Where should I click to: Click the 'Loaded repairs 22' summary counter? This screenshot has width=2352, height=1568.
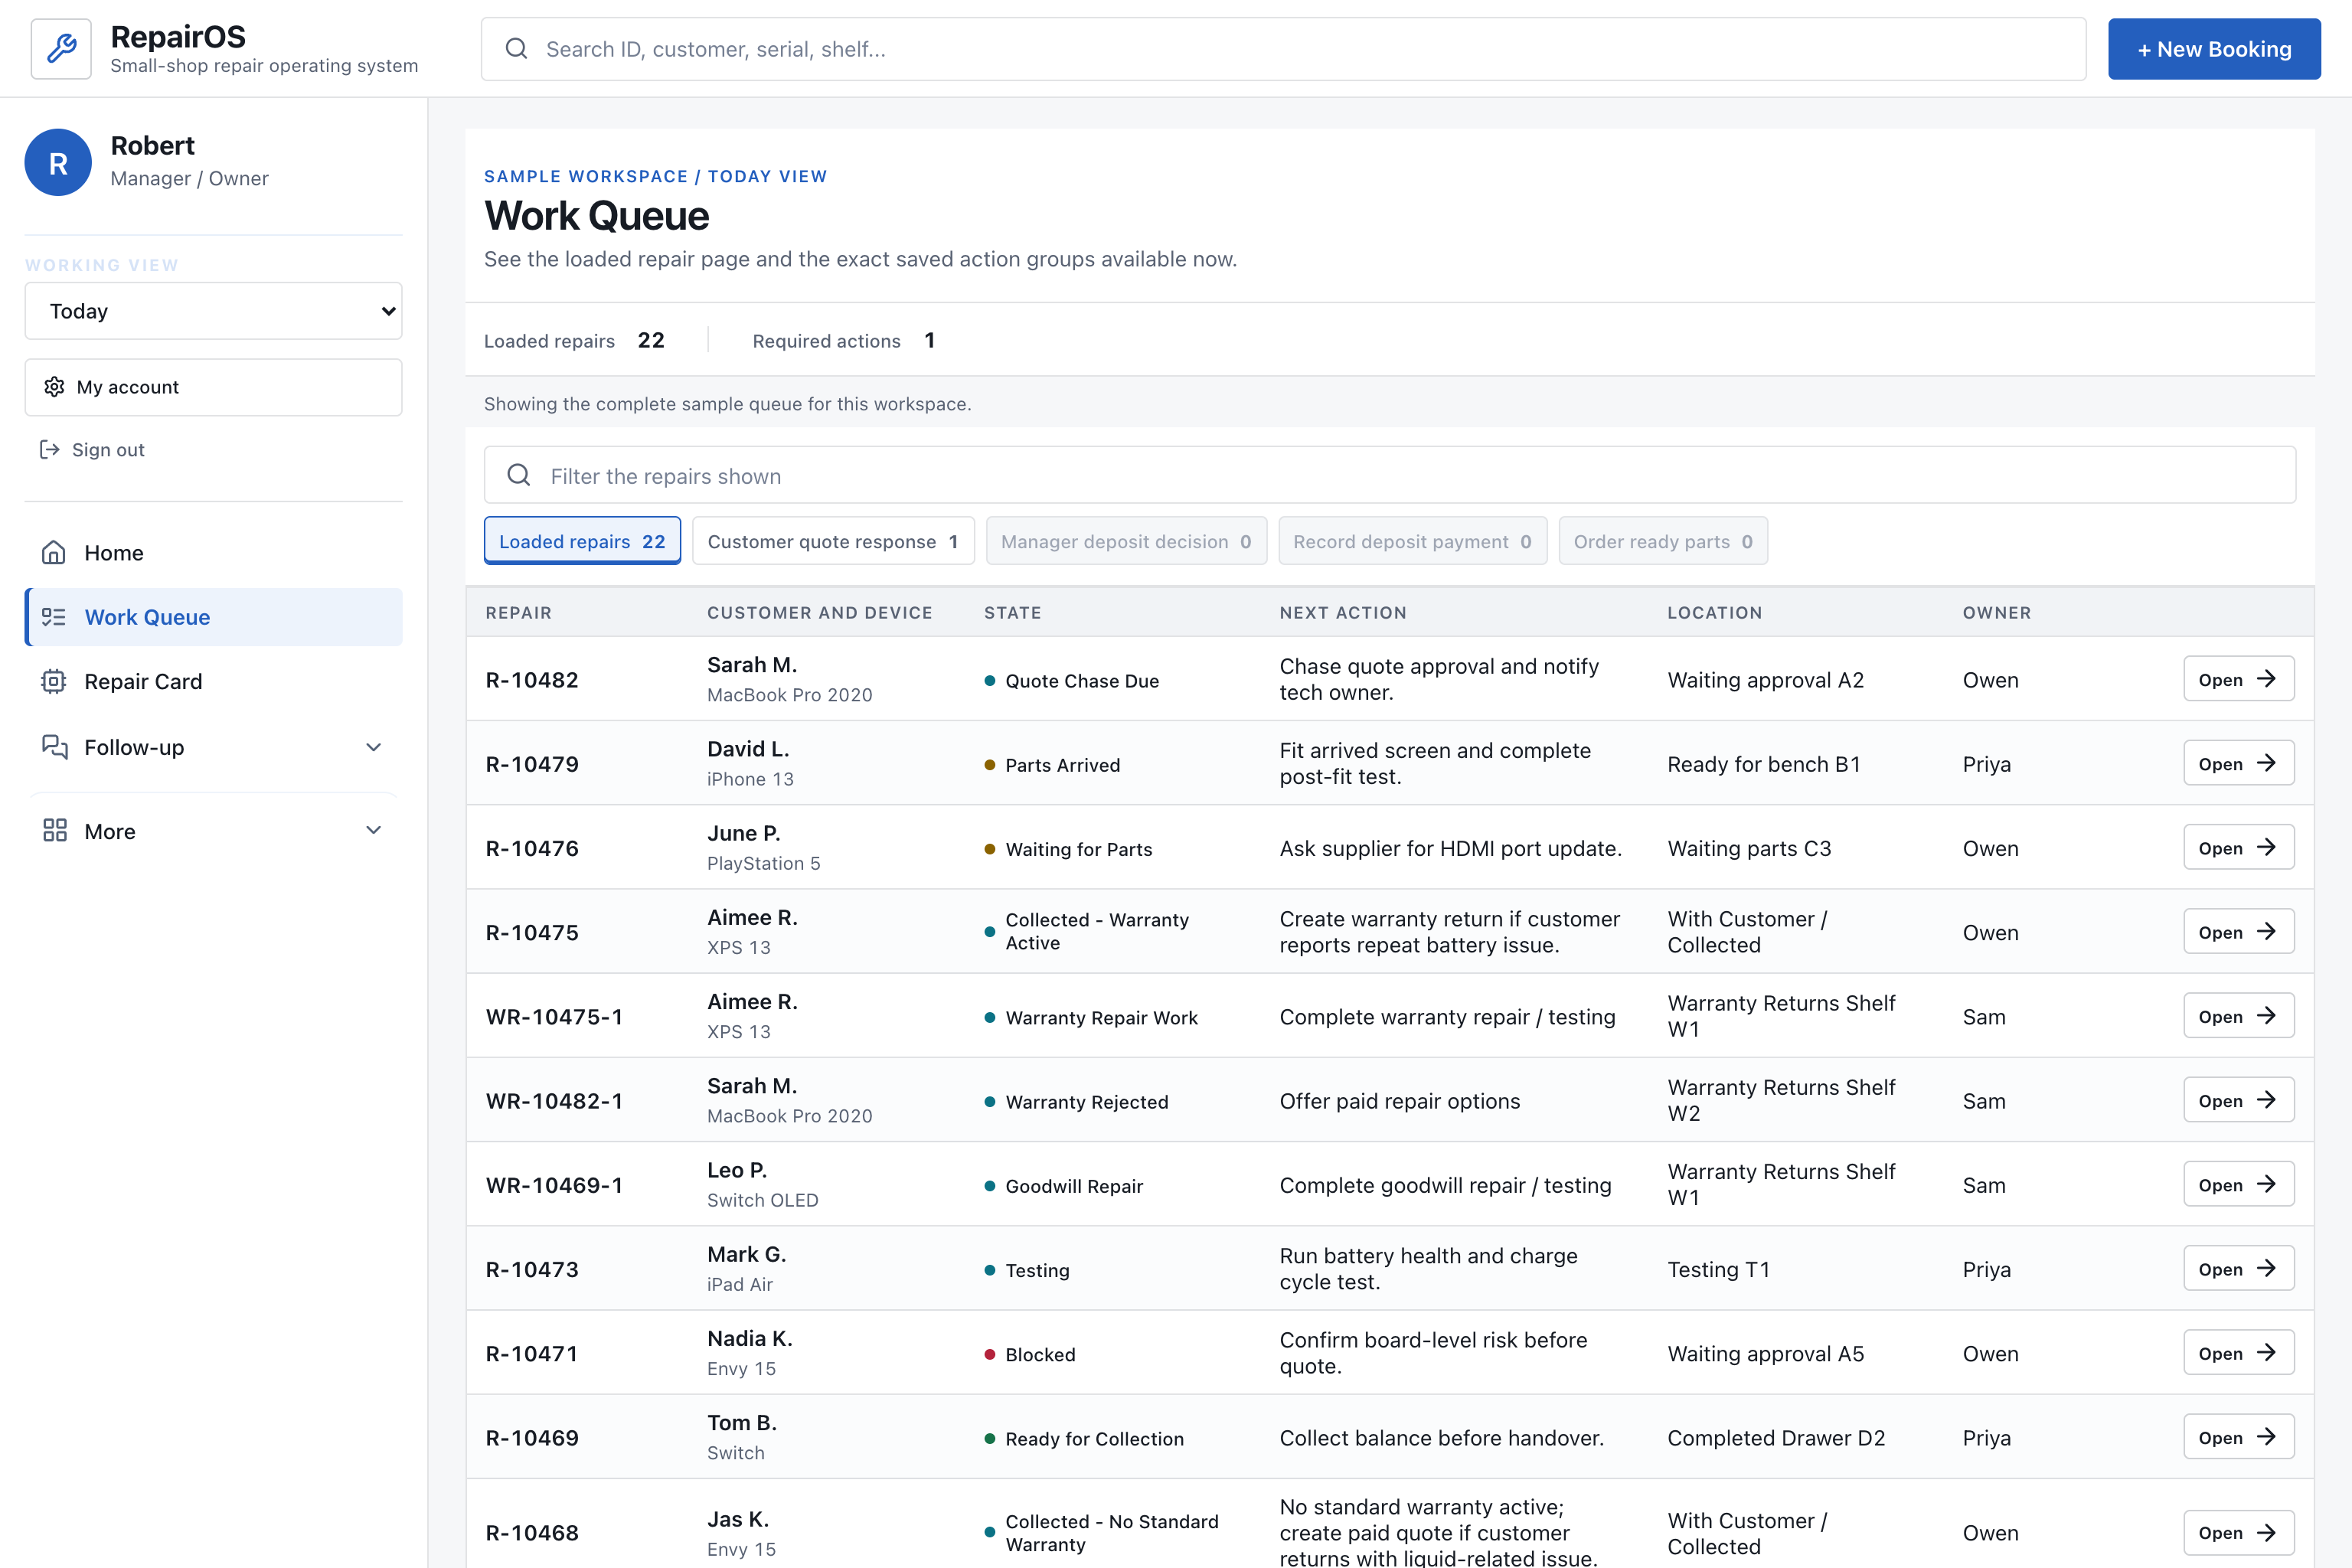(x=574, y=340)
